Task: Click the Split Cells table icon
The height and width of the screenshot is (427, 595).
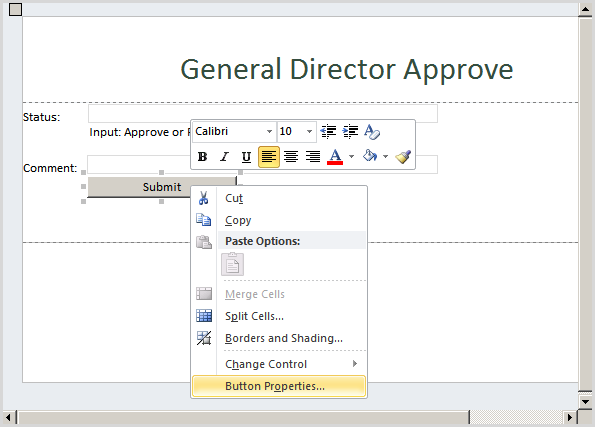Action: click(x=204, y=316)
